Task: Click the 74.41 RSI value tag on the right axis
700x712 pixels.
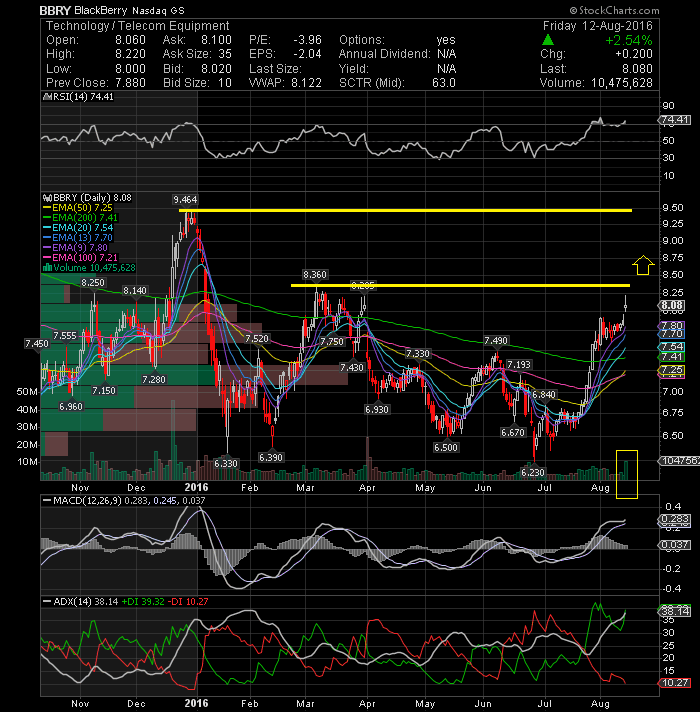Action: [x=674, y=120]
